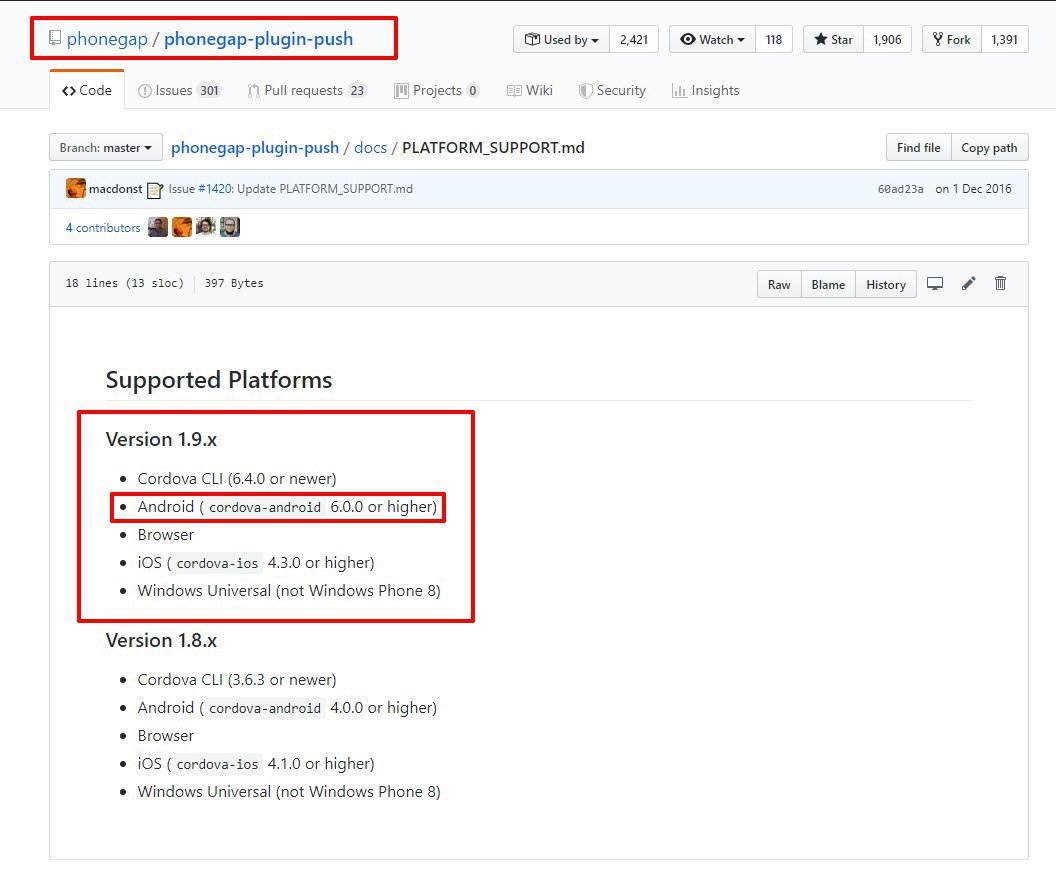Click the repository book icon

click(x=55, y=38)
